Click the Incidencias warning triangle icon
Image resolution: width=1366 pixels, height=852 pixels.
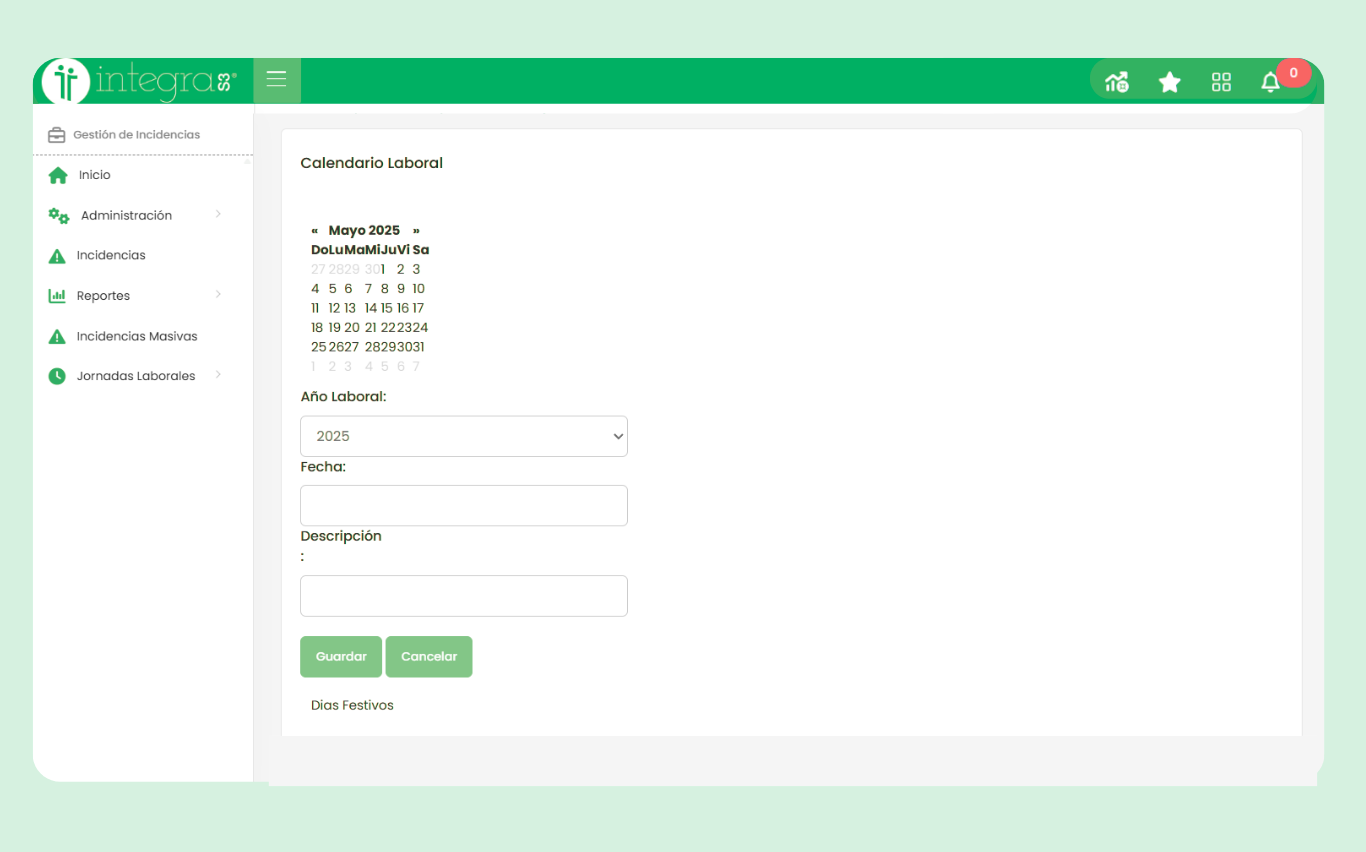[57, 256]
